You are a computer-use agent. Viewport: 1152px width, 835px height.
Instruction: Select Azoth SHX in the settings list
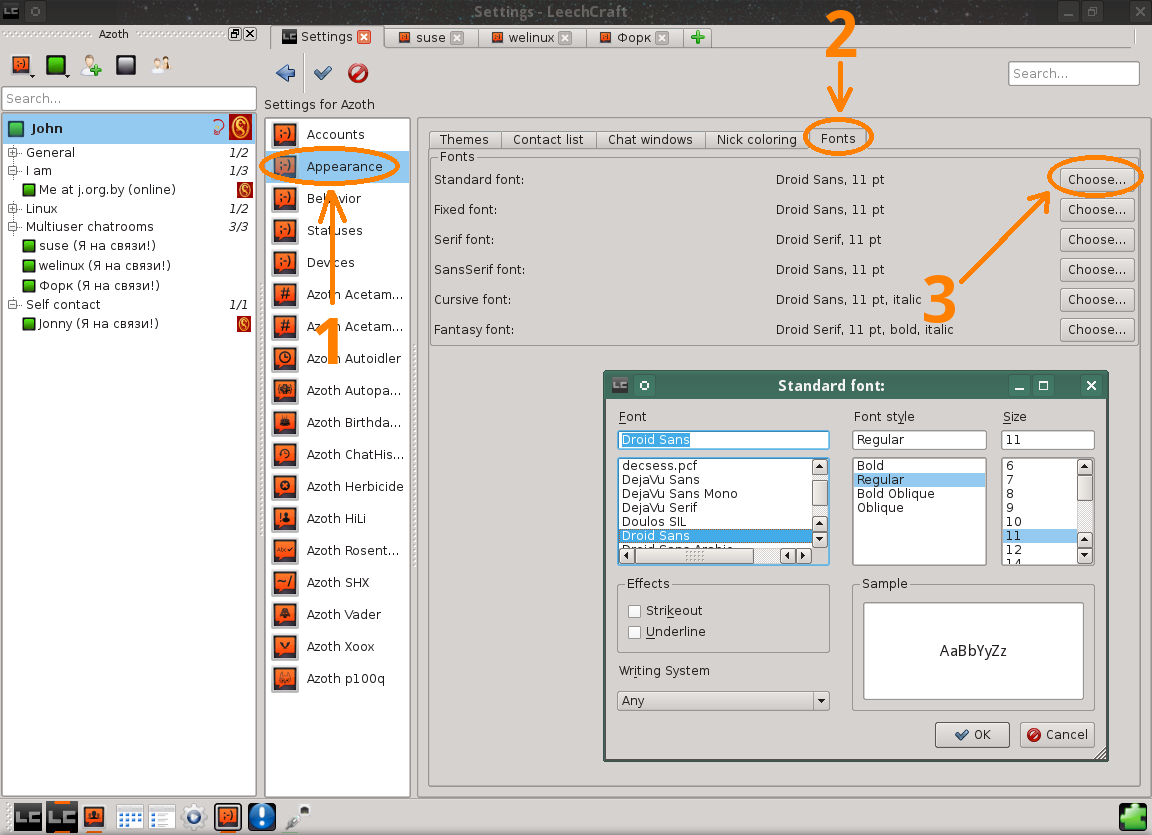click(x=337, y=582)
